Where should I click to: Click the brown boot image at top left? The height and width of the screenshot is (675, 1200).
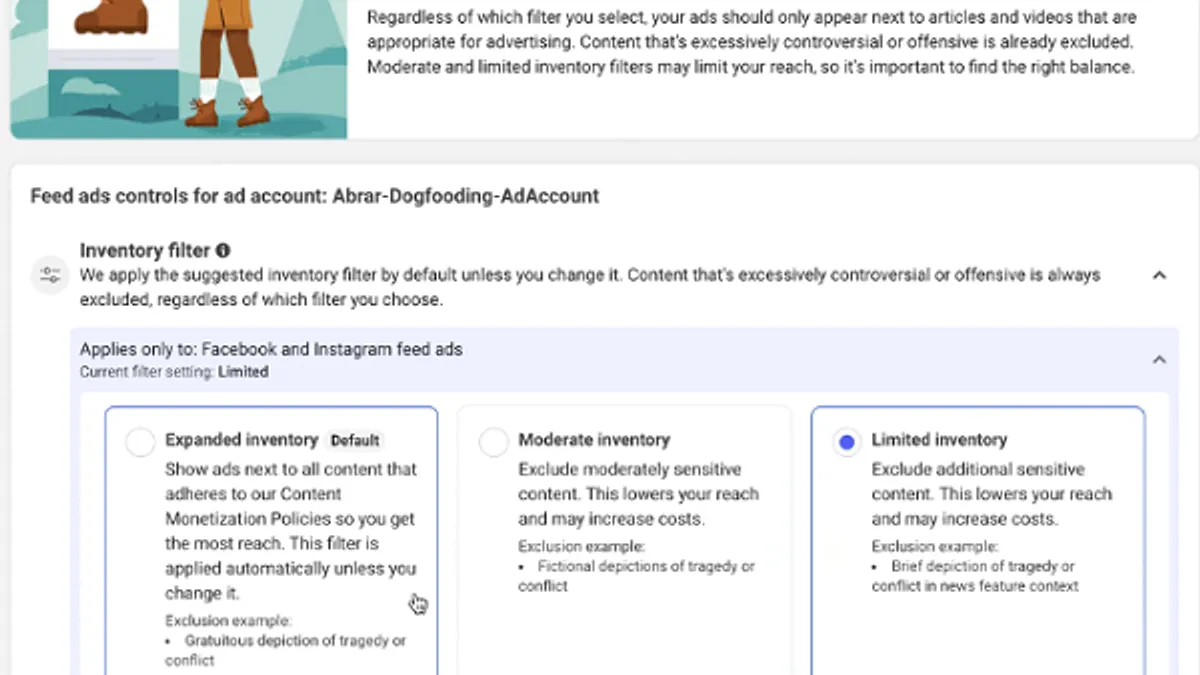[111, 16]
